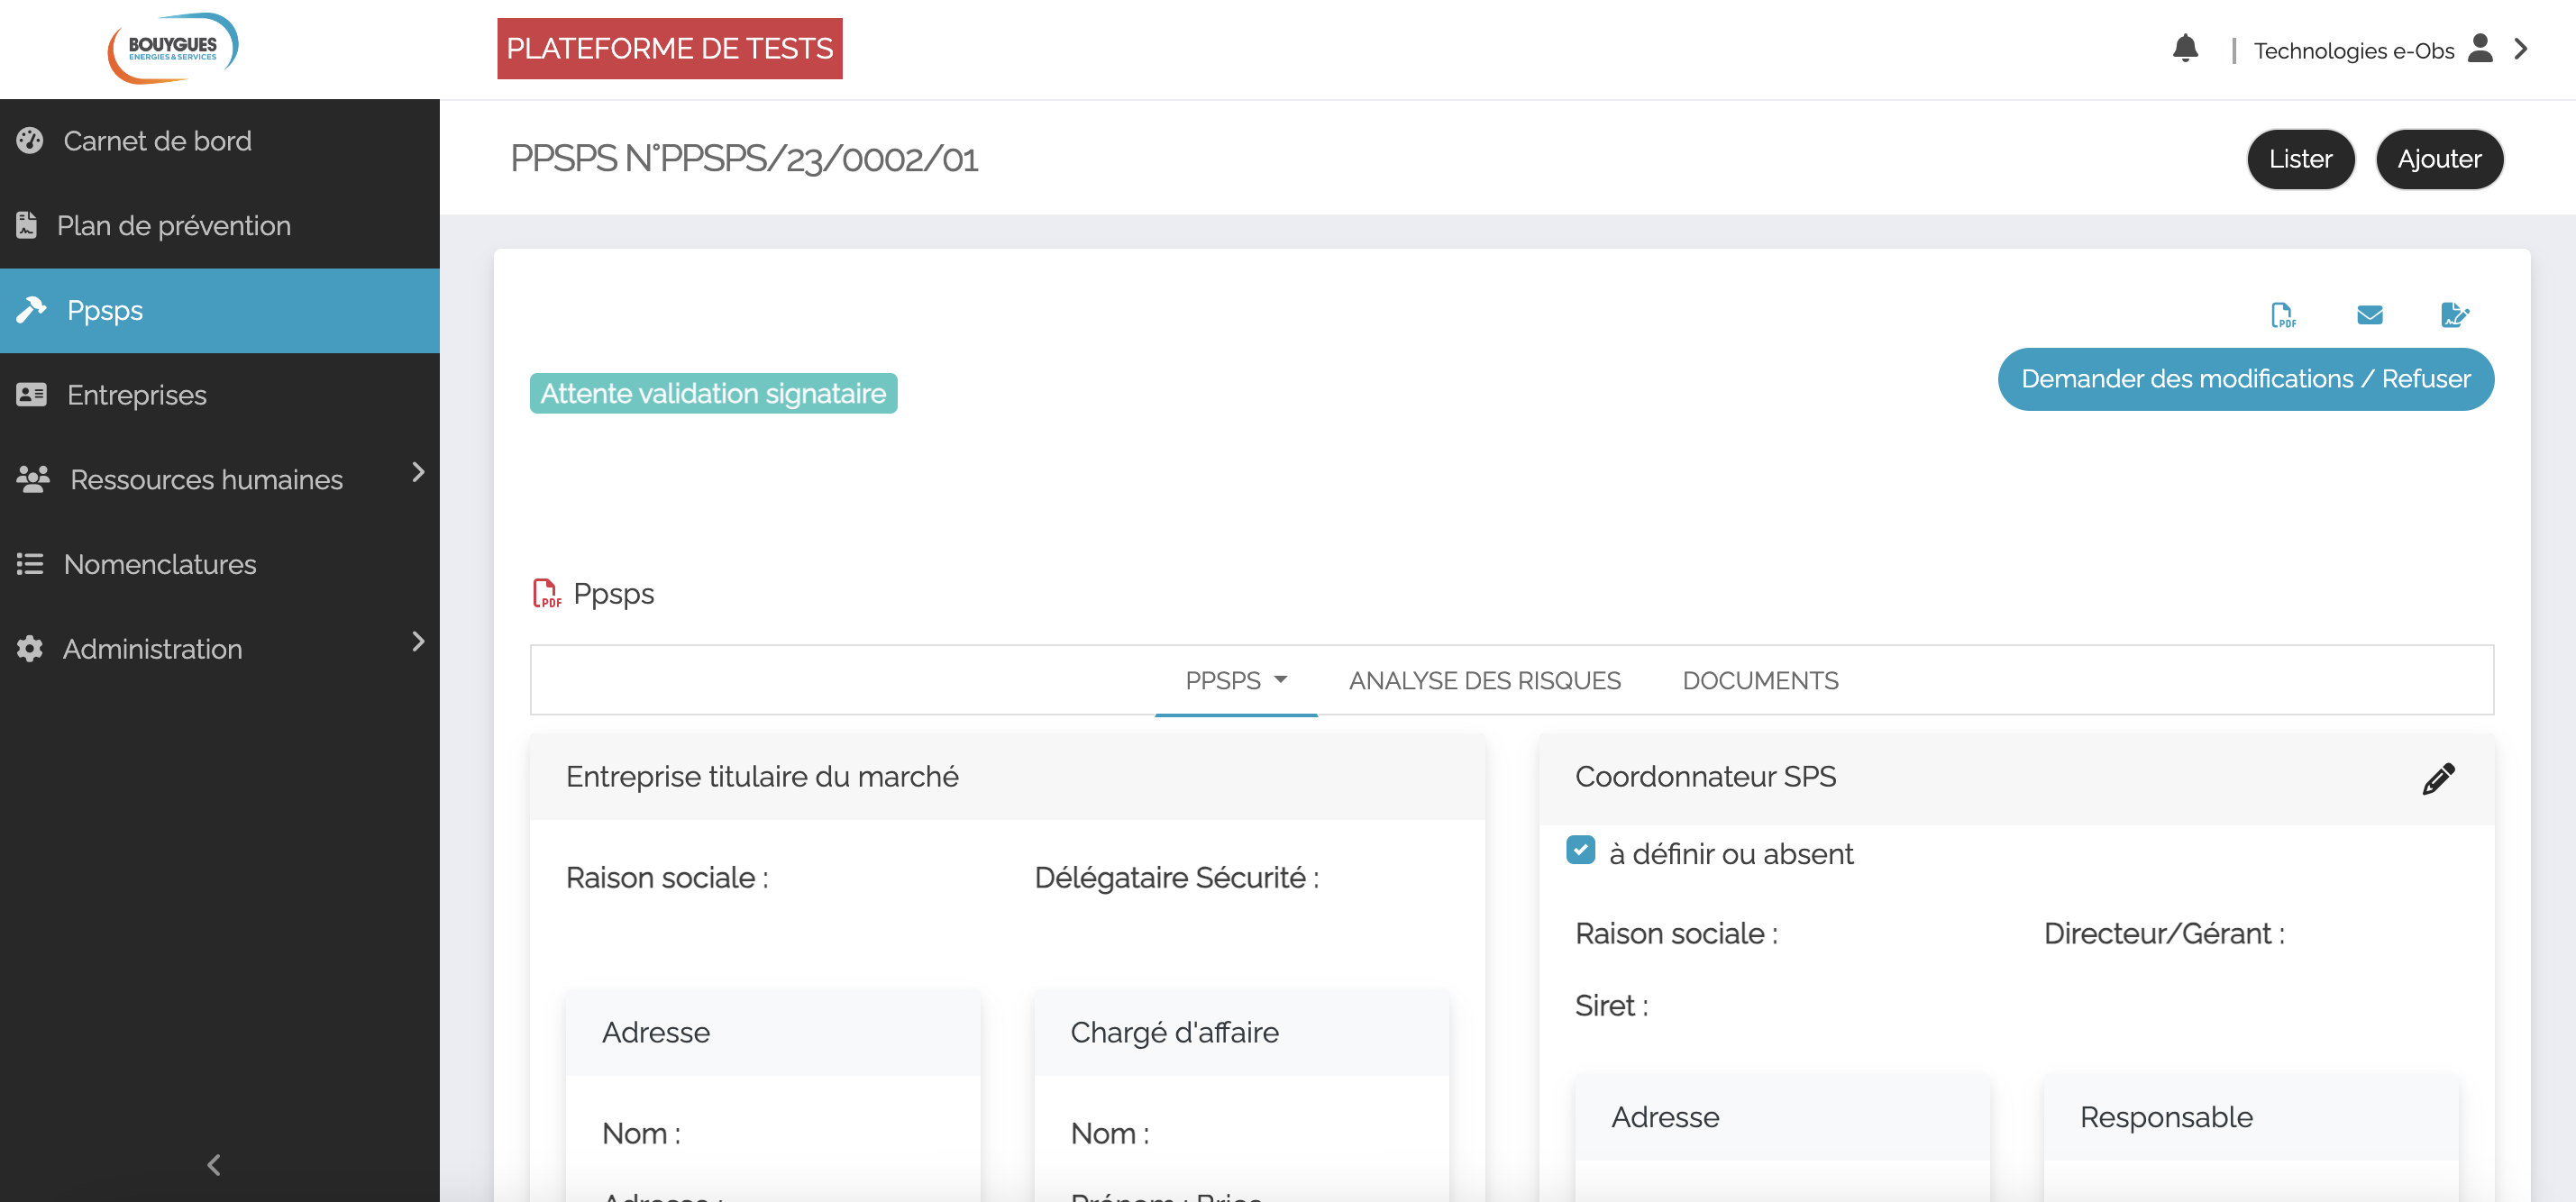Click the Administration gear icon
The image size is (2576, 1202).
[30, 649]
